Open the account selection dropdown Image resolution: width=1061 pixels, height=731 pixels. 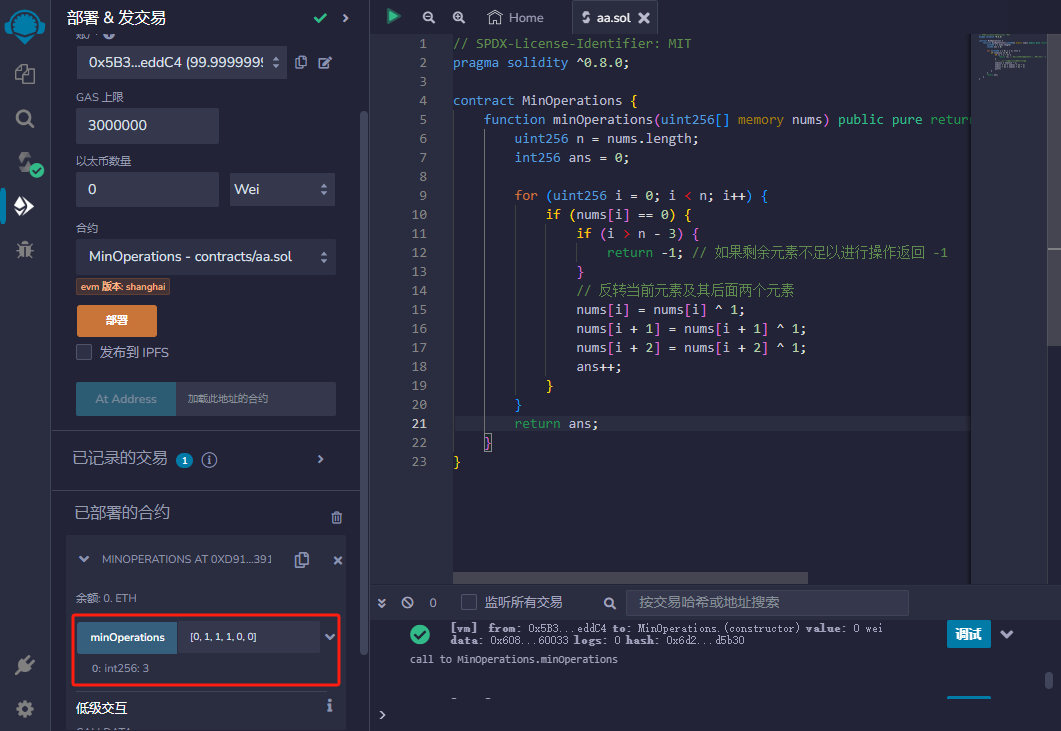click(x=181, y=62)
